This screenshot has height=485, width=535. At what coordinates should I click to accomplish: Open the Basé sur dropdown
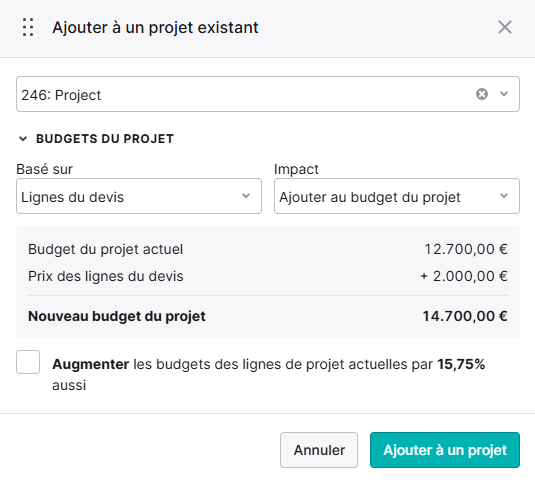[139, 196]
